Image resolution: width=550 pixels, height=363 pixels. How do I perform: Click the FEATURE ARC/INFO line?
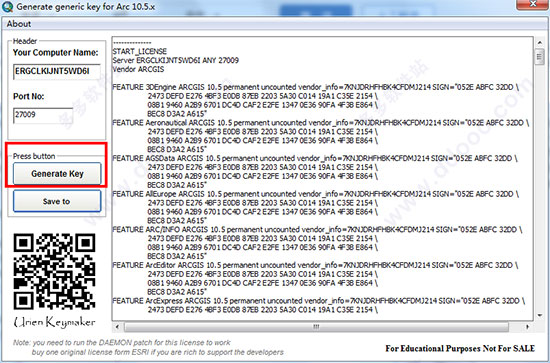tap(317, 229)
